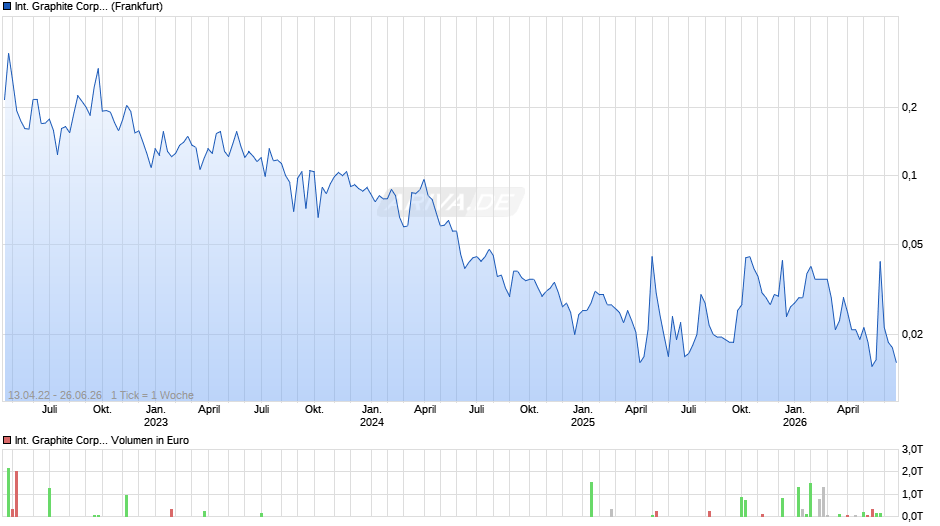Click the price axis label 0,2
The width and height of the screenshot is (940, 526).
click(x=909, y=107)
